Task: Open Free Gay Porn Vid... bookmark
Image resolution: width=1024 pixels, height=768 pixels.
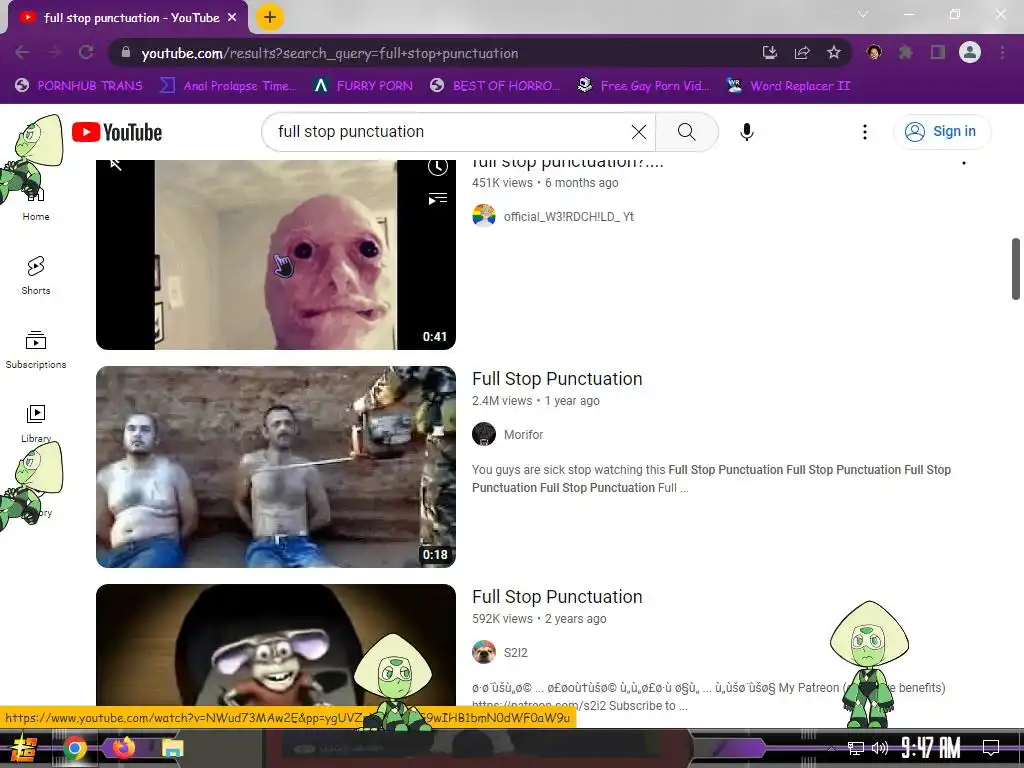Action: tap(643, 86)
